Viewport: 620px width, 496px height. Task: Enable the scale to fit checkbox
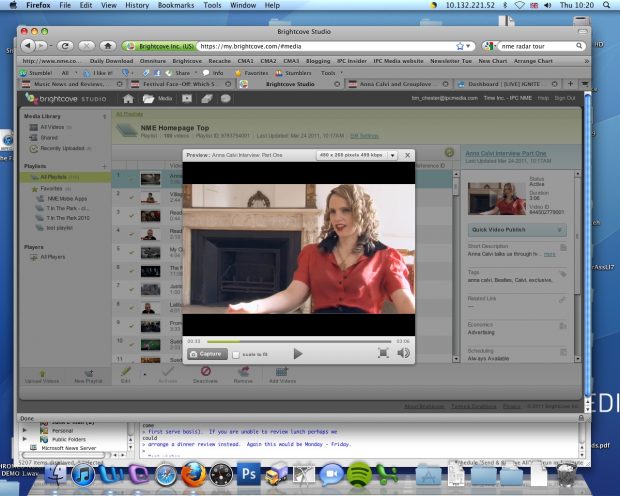point(236,355)
